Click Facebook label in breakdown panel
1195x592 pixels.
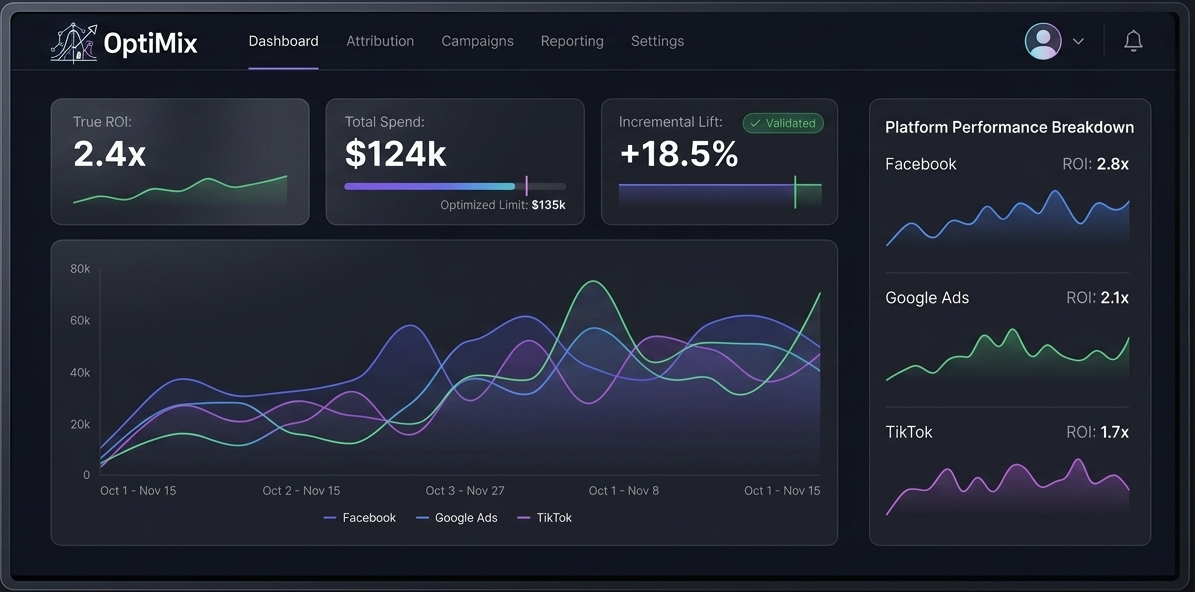[921, 164]
